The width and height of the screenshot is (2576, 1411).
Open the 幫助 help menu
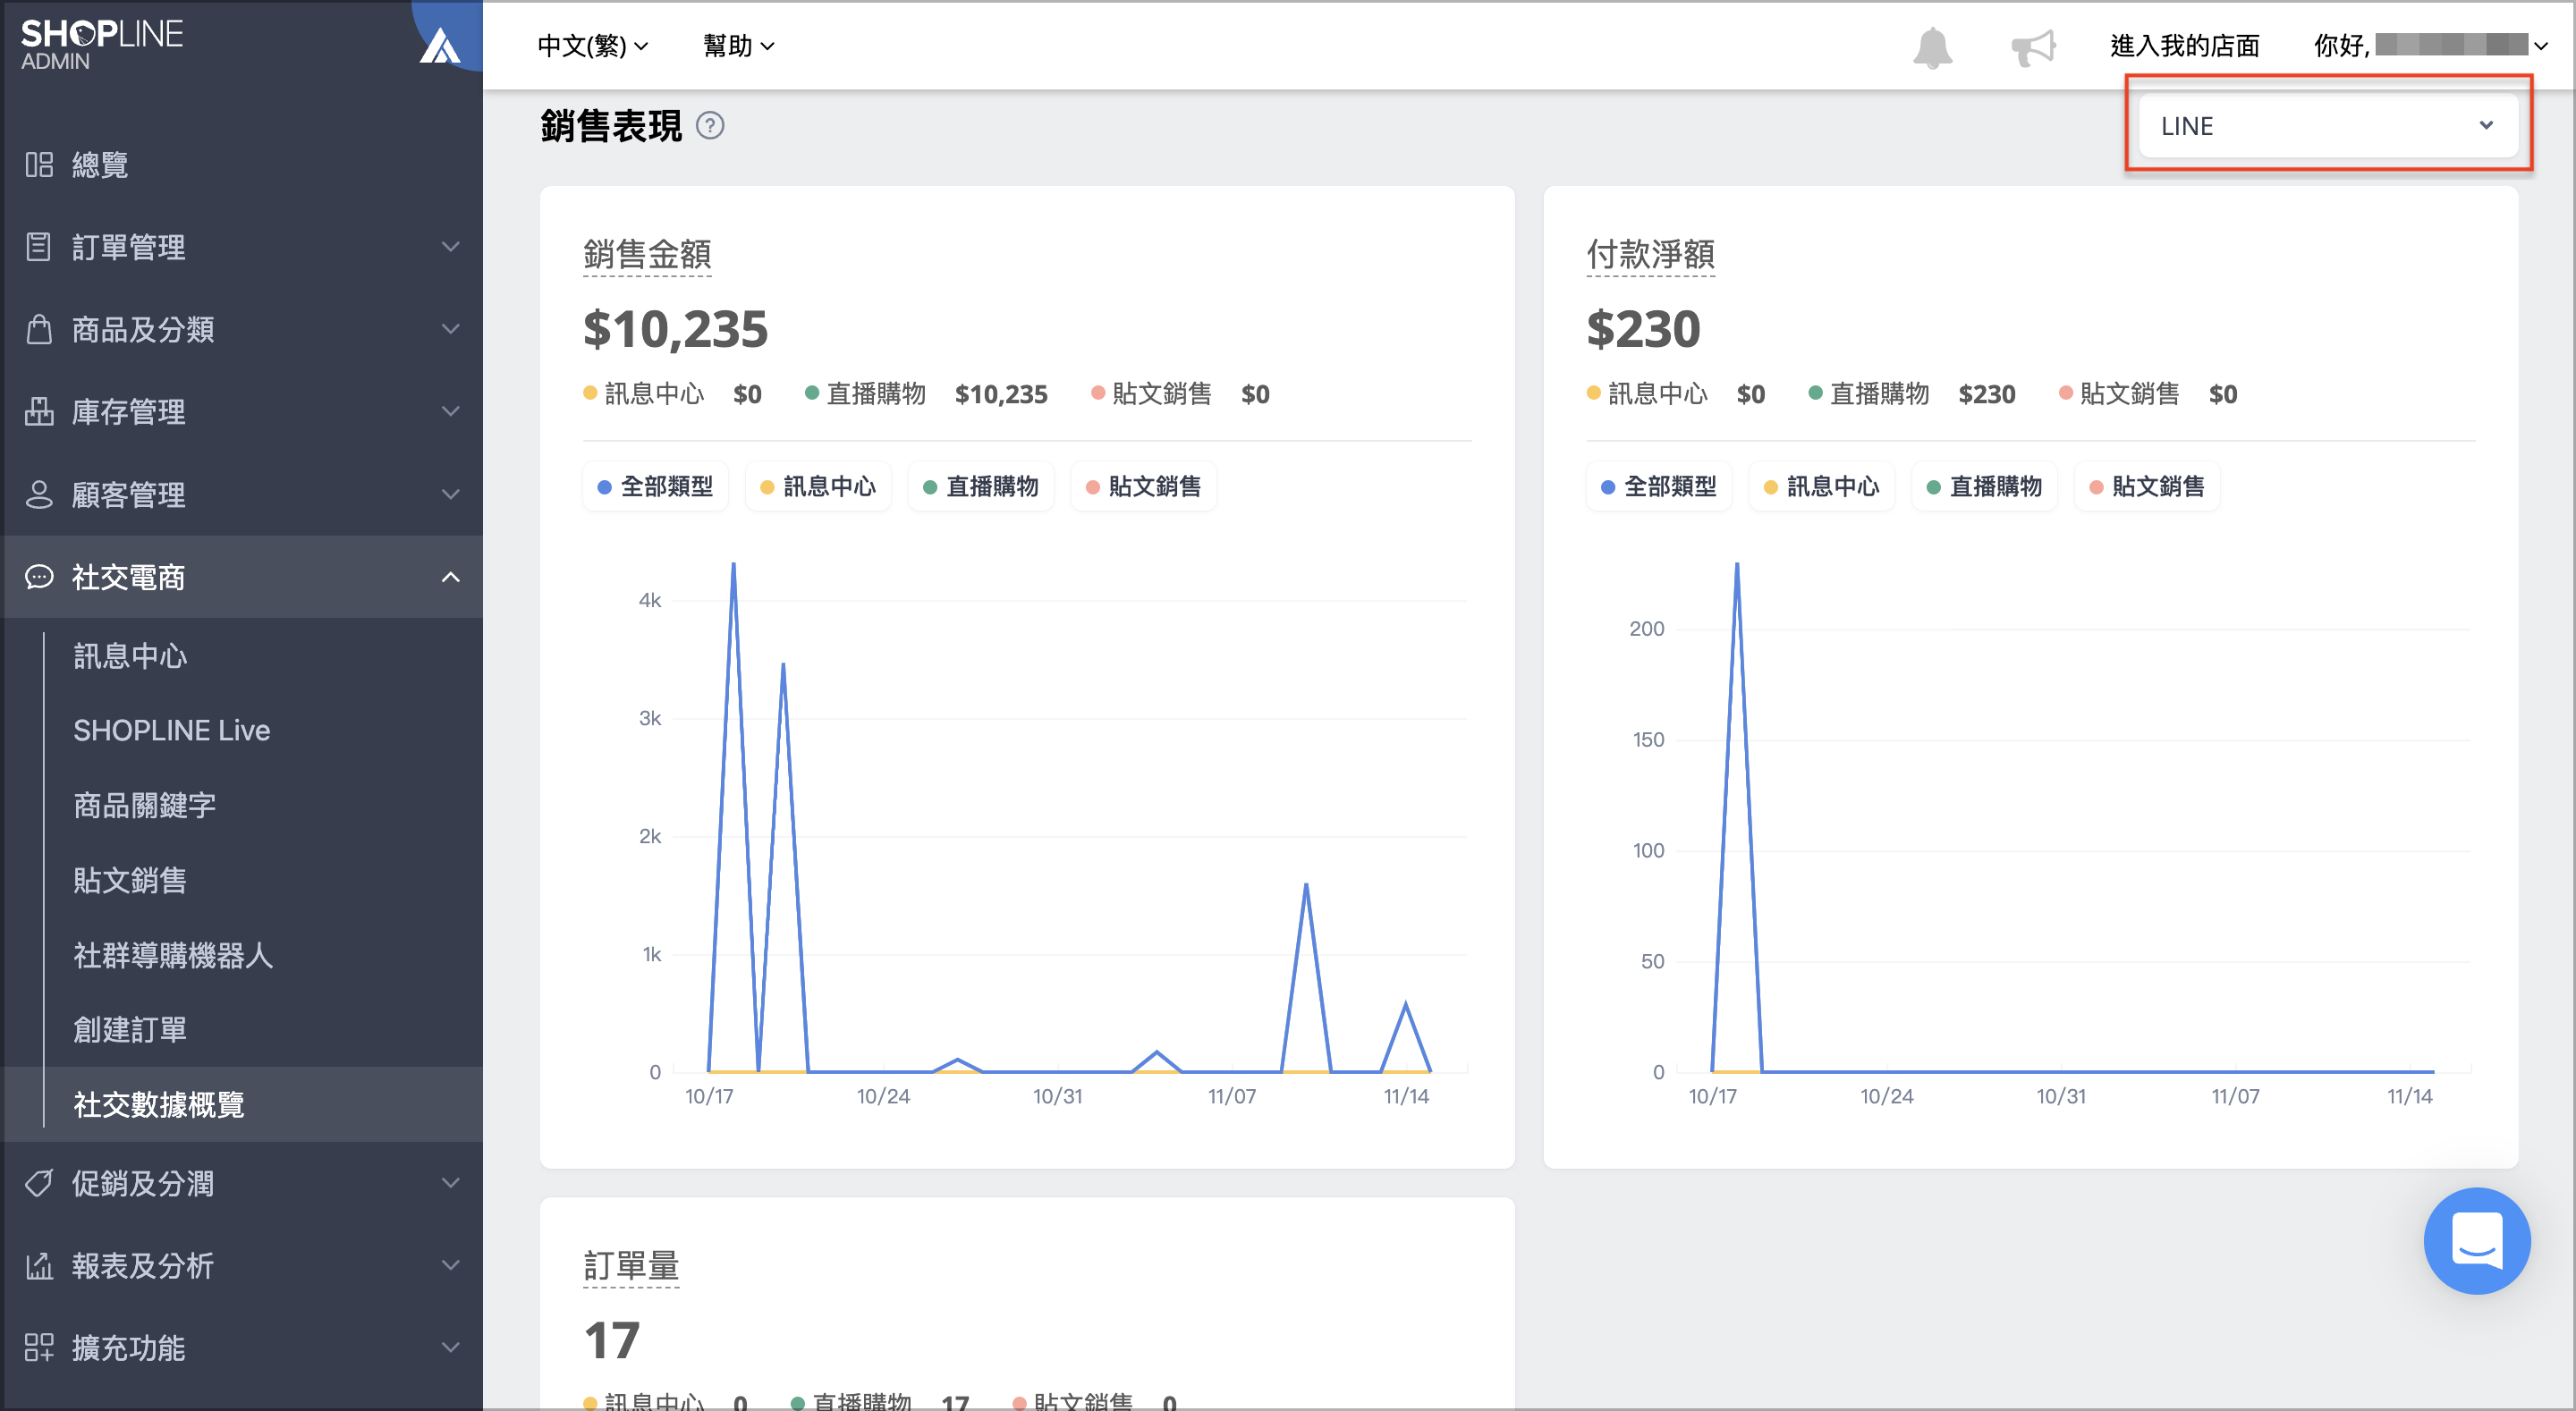point(739,46)
